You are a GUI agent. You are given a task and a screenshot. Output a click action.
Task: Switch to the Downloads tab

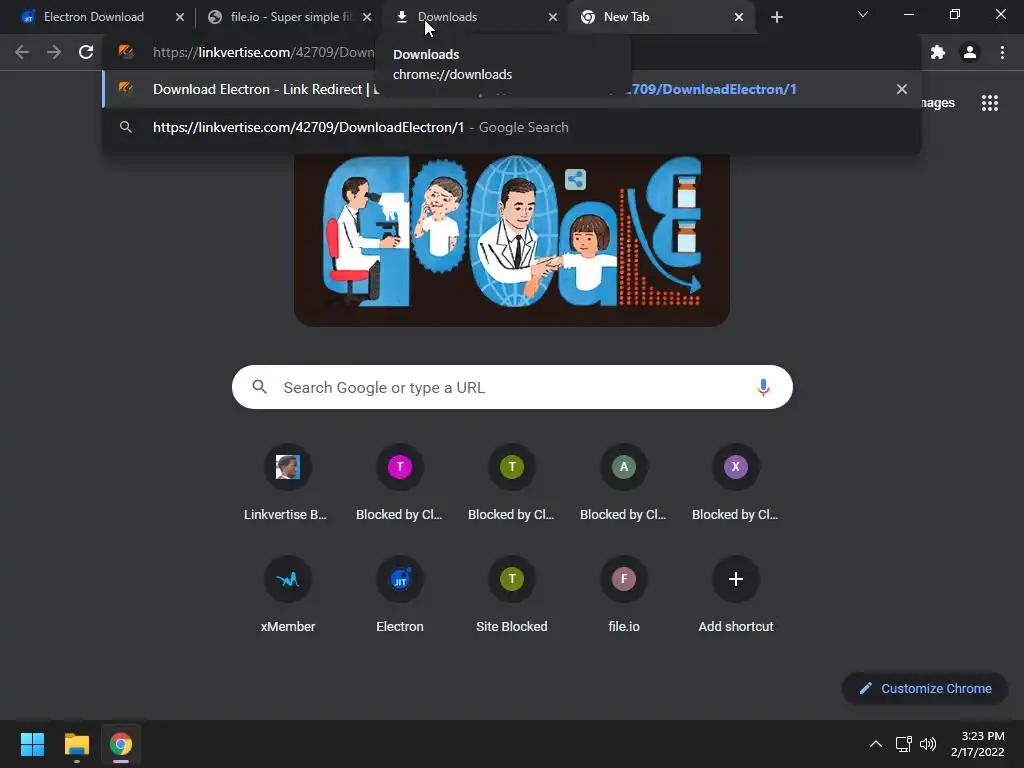pos(470,17)
